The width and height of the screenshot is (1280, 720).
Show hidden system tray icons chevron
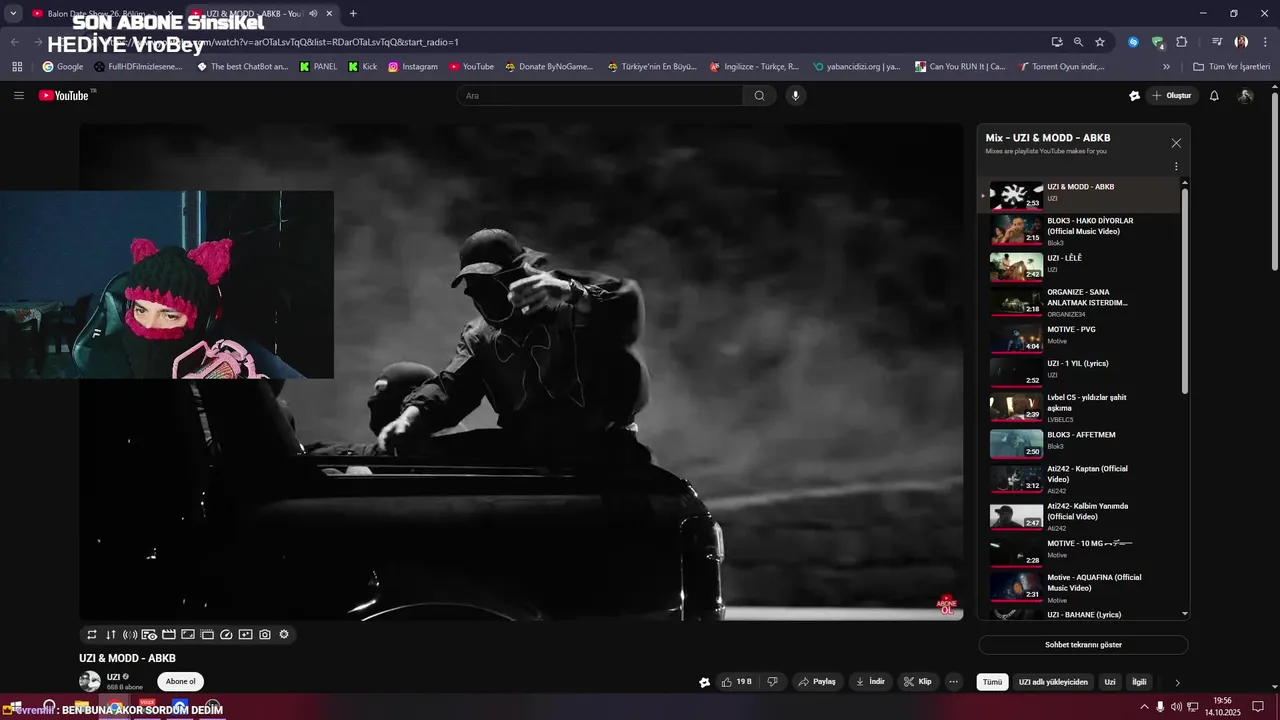(1144, 707)
